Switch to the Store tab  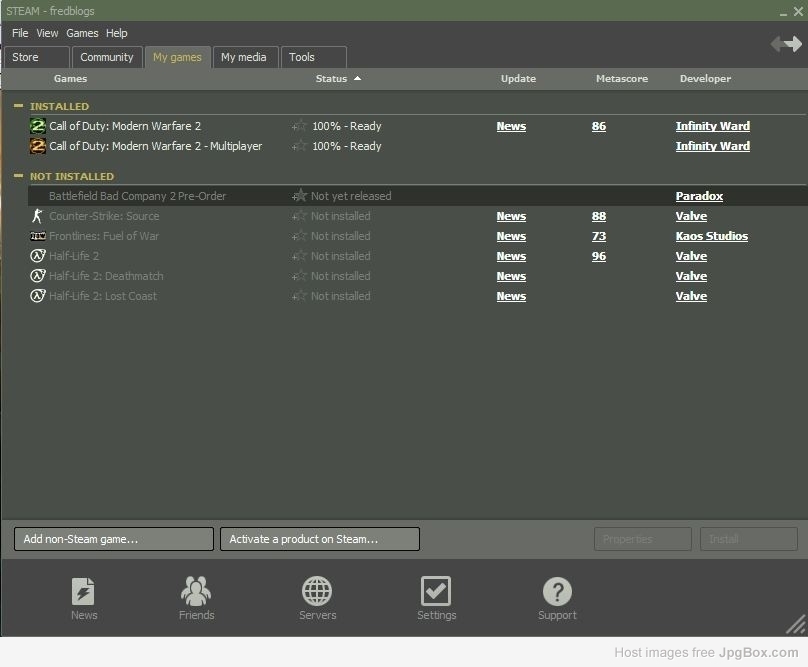[x=36, y=57]
